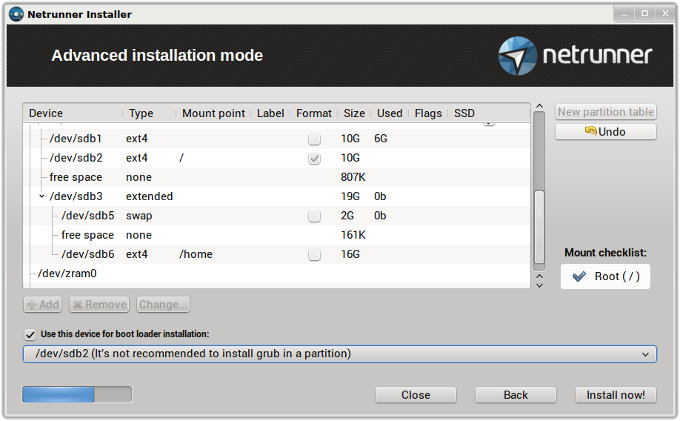
Task: Enable Format checkbox for /dev/sdb1
Action: tap(314, 138)
